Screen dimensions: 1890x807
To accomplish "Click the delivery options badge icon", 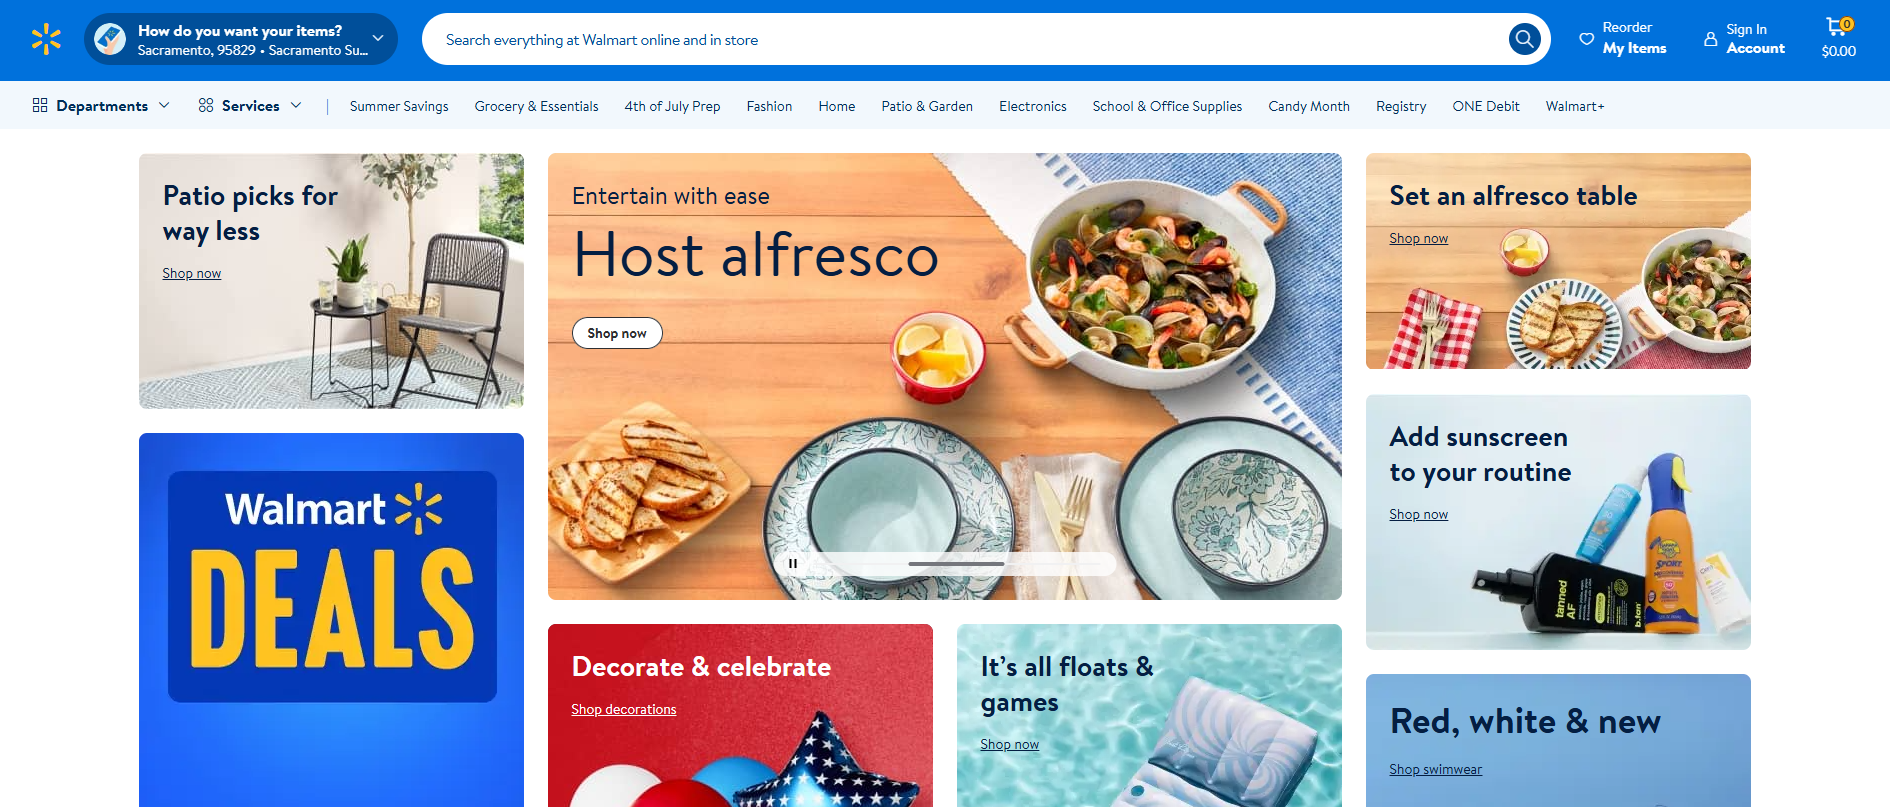I will 110,39.
